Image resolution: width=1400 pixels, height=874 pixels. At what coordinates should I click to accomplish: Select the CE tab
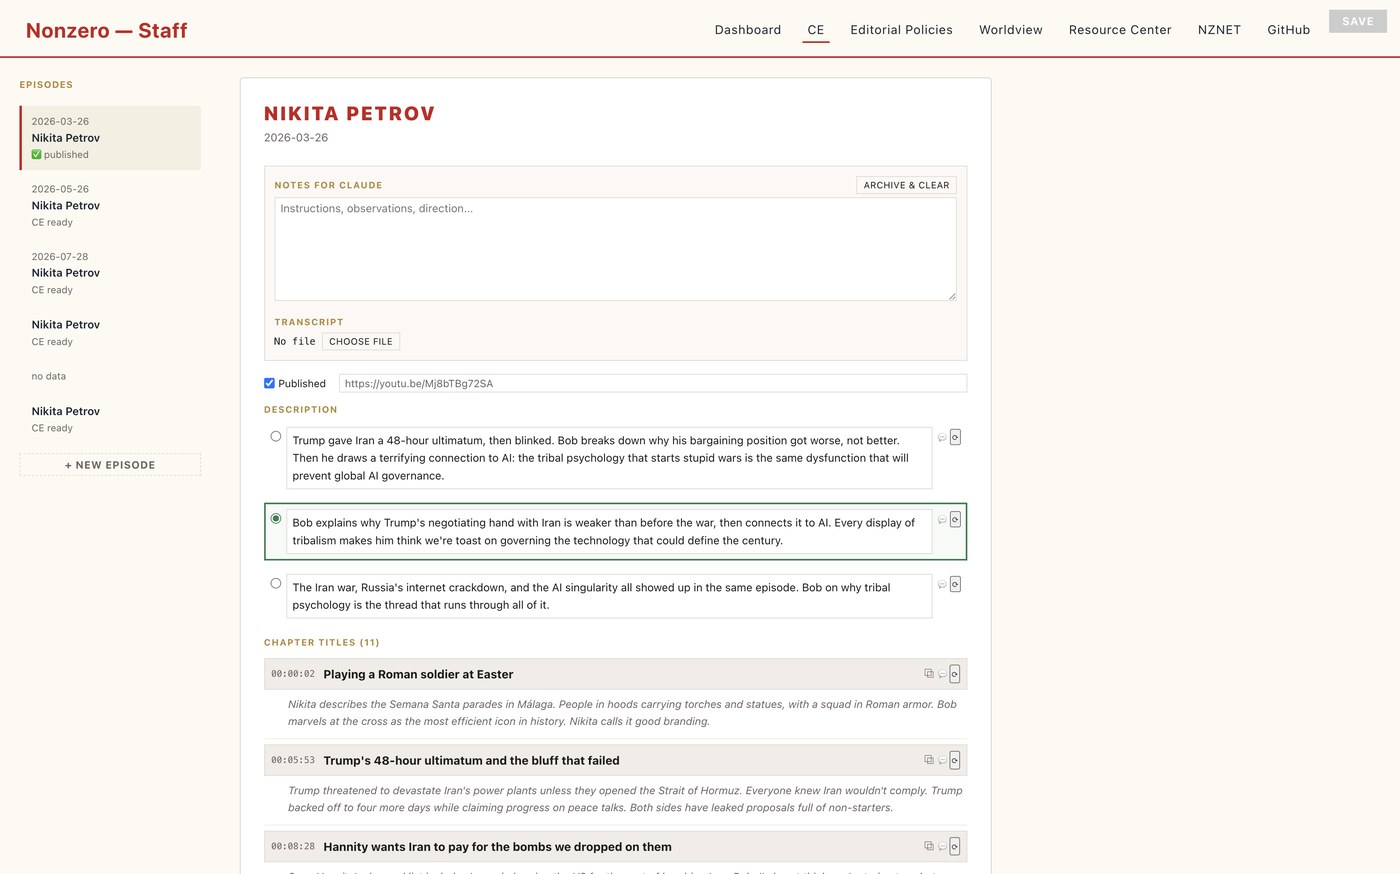point(816,30)
